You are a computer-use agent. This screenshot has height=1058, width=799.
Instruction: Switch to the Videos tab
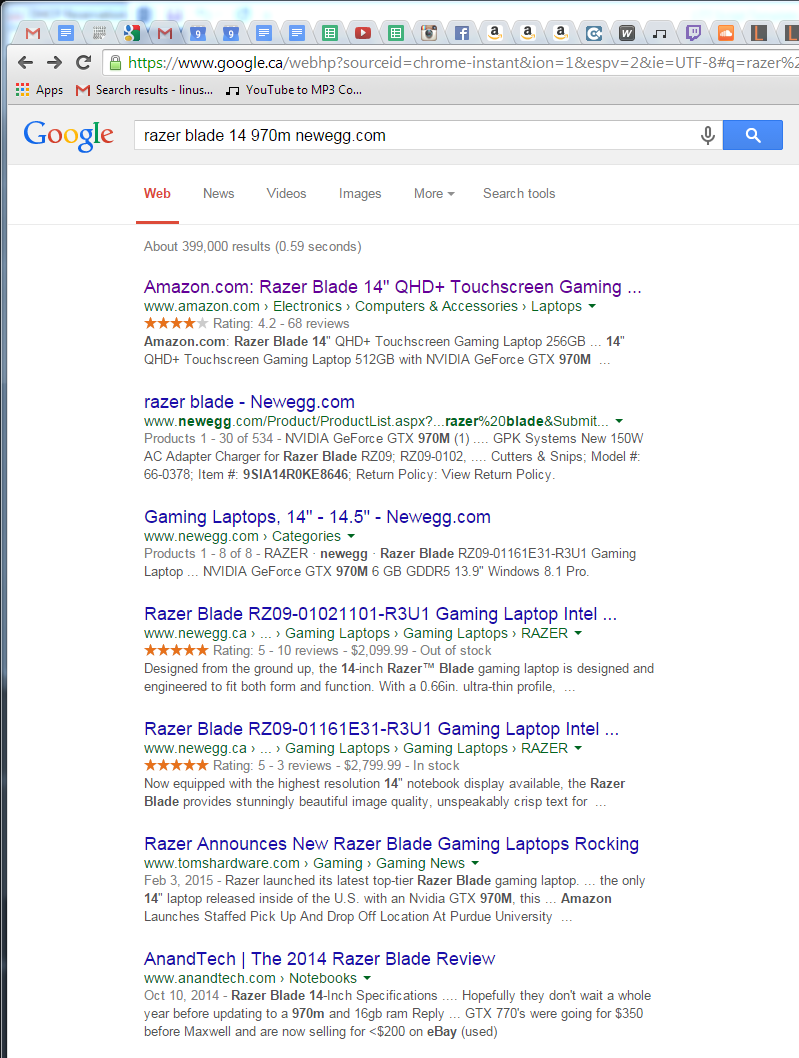(x=286, y=194)
